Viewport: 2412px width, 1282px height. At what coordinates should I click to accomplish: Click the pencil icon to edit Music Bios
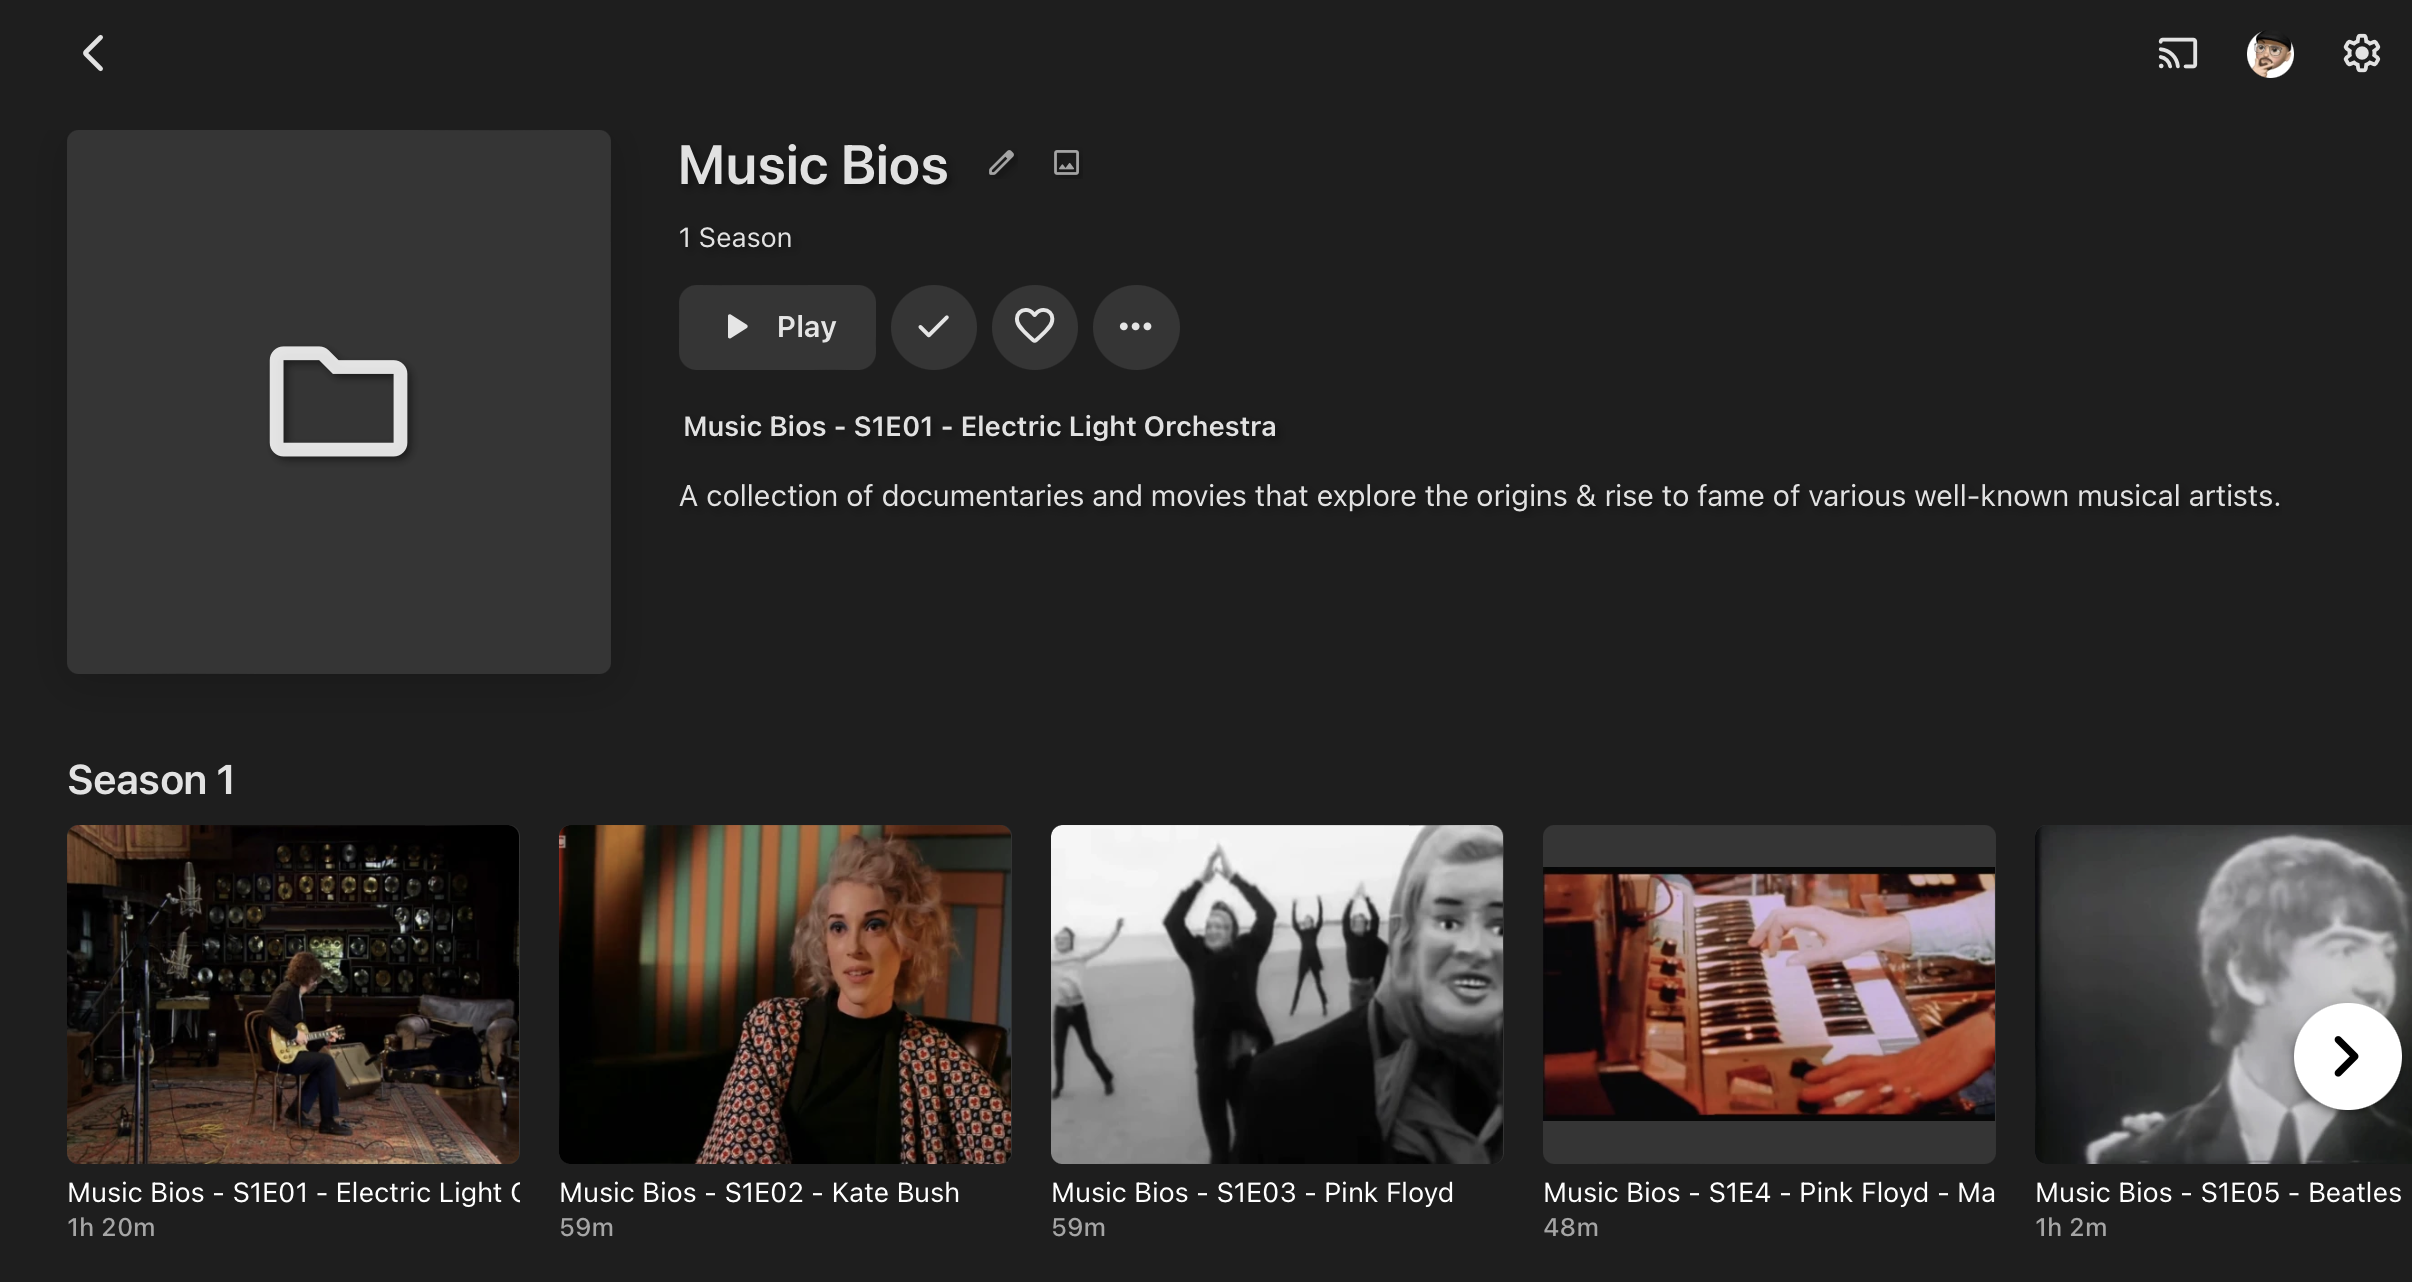pyautogui.click(x=1001, y=163)
